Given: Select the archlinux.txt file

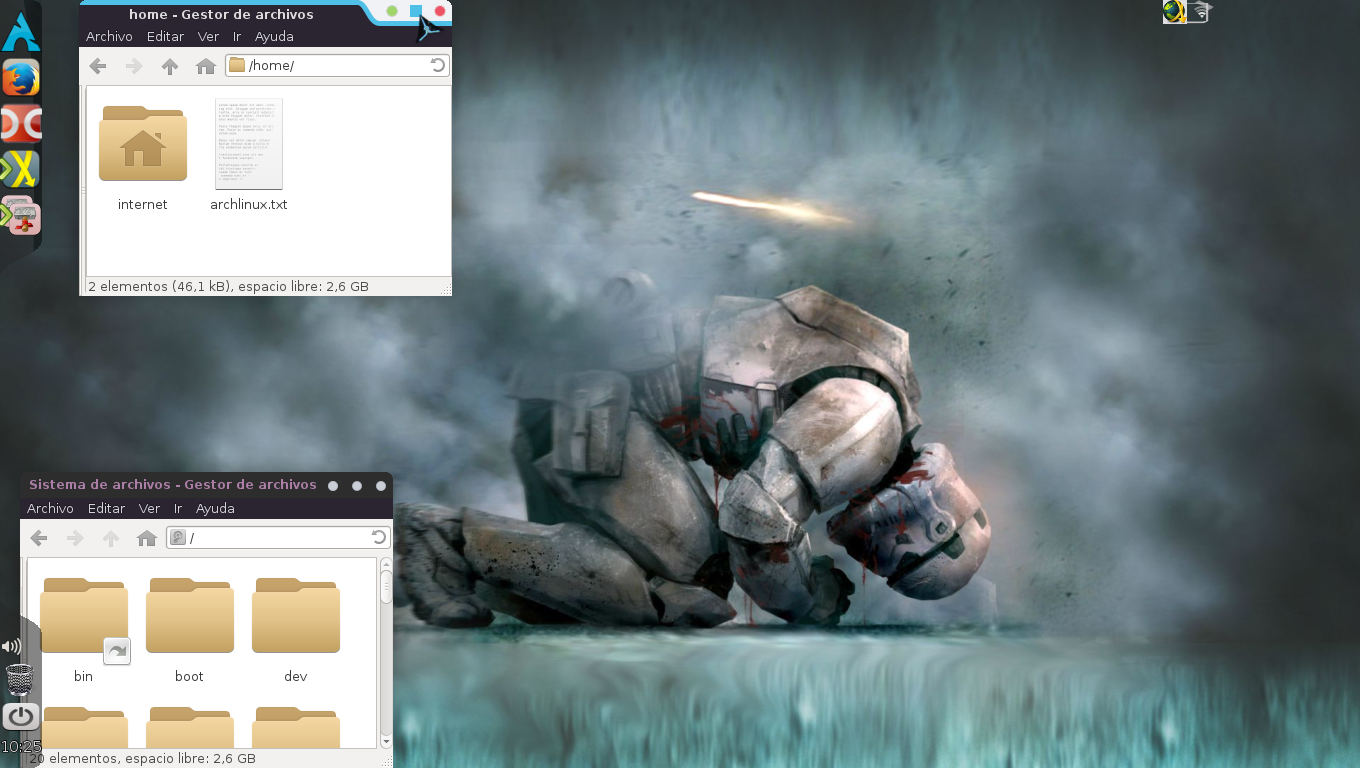Looking at the screenshot, I should pyautogui.click(x=249, y=155).
